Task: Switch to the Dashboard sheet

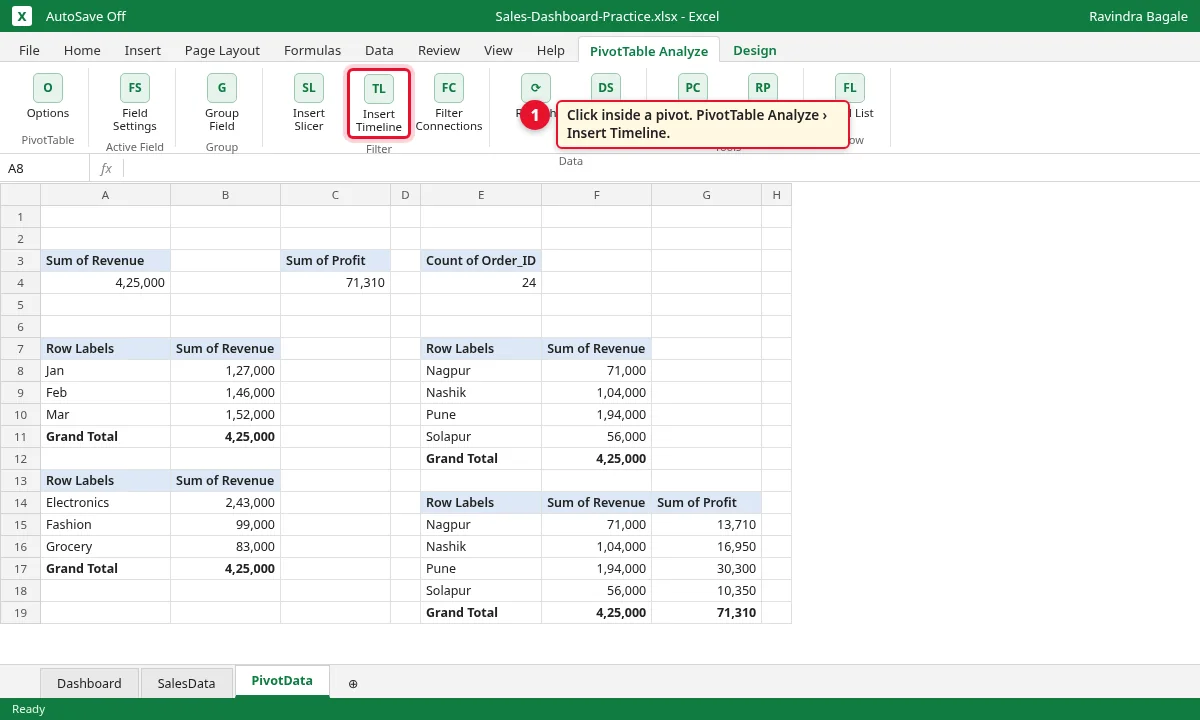Action: pyautogui.click(x=89, y=683)
